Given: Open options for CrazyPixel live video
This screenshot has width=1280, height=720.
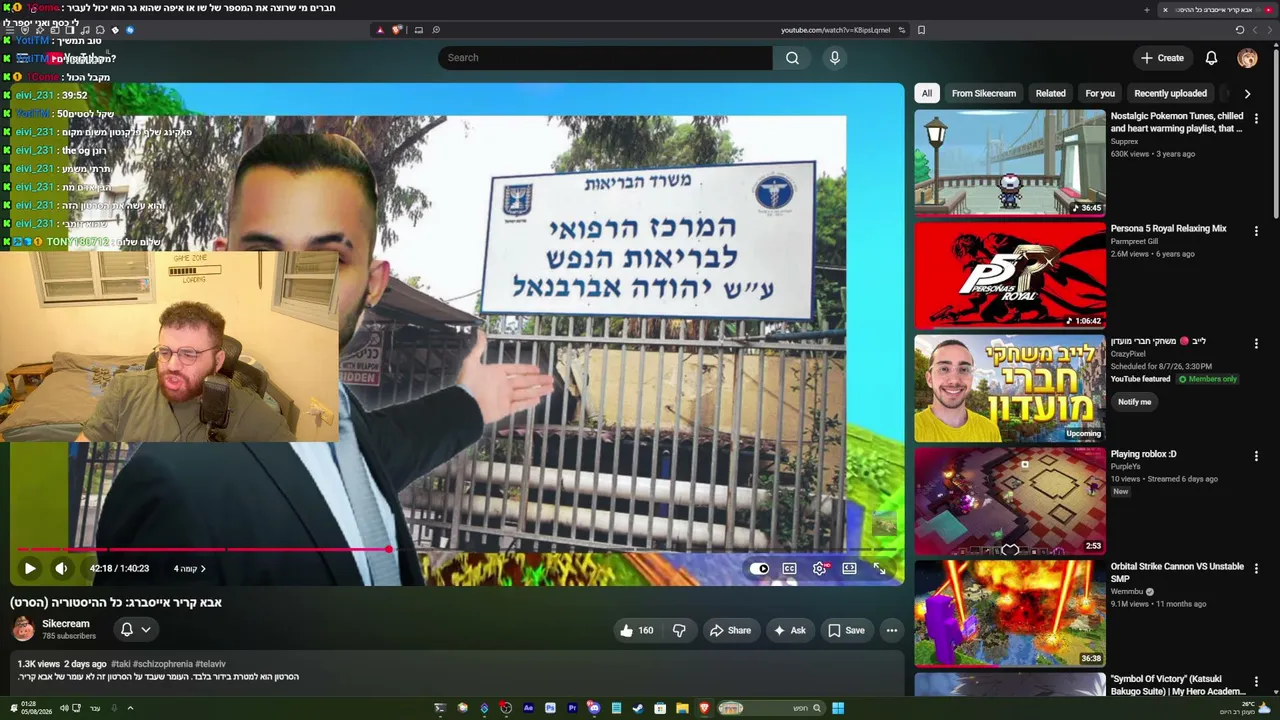Looking at the screenshot, I should tap(1257, 343).
